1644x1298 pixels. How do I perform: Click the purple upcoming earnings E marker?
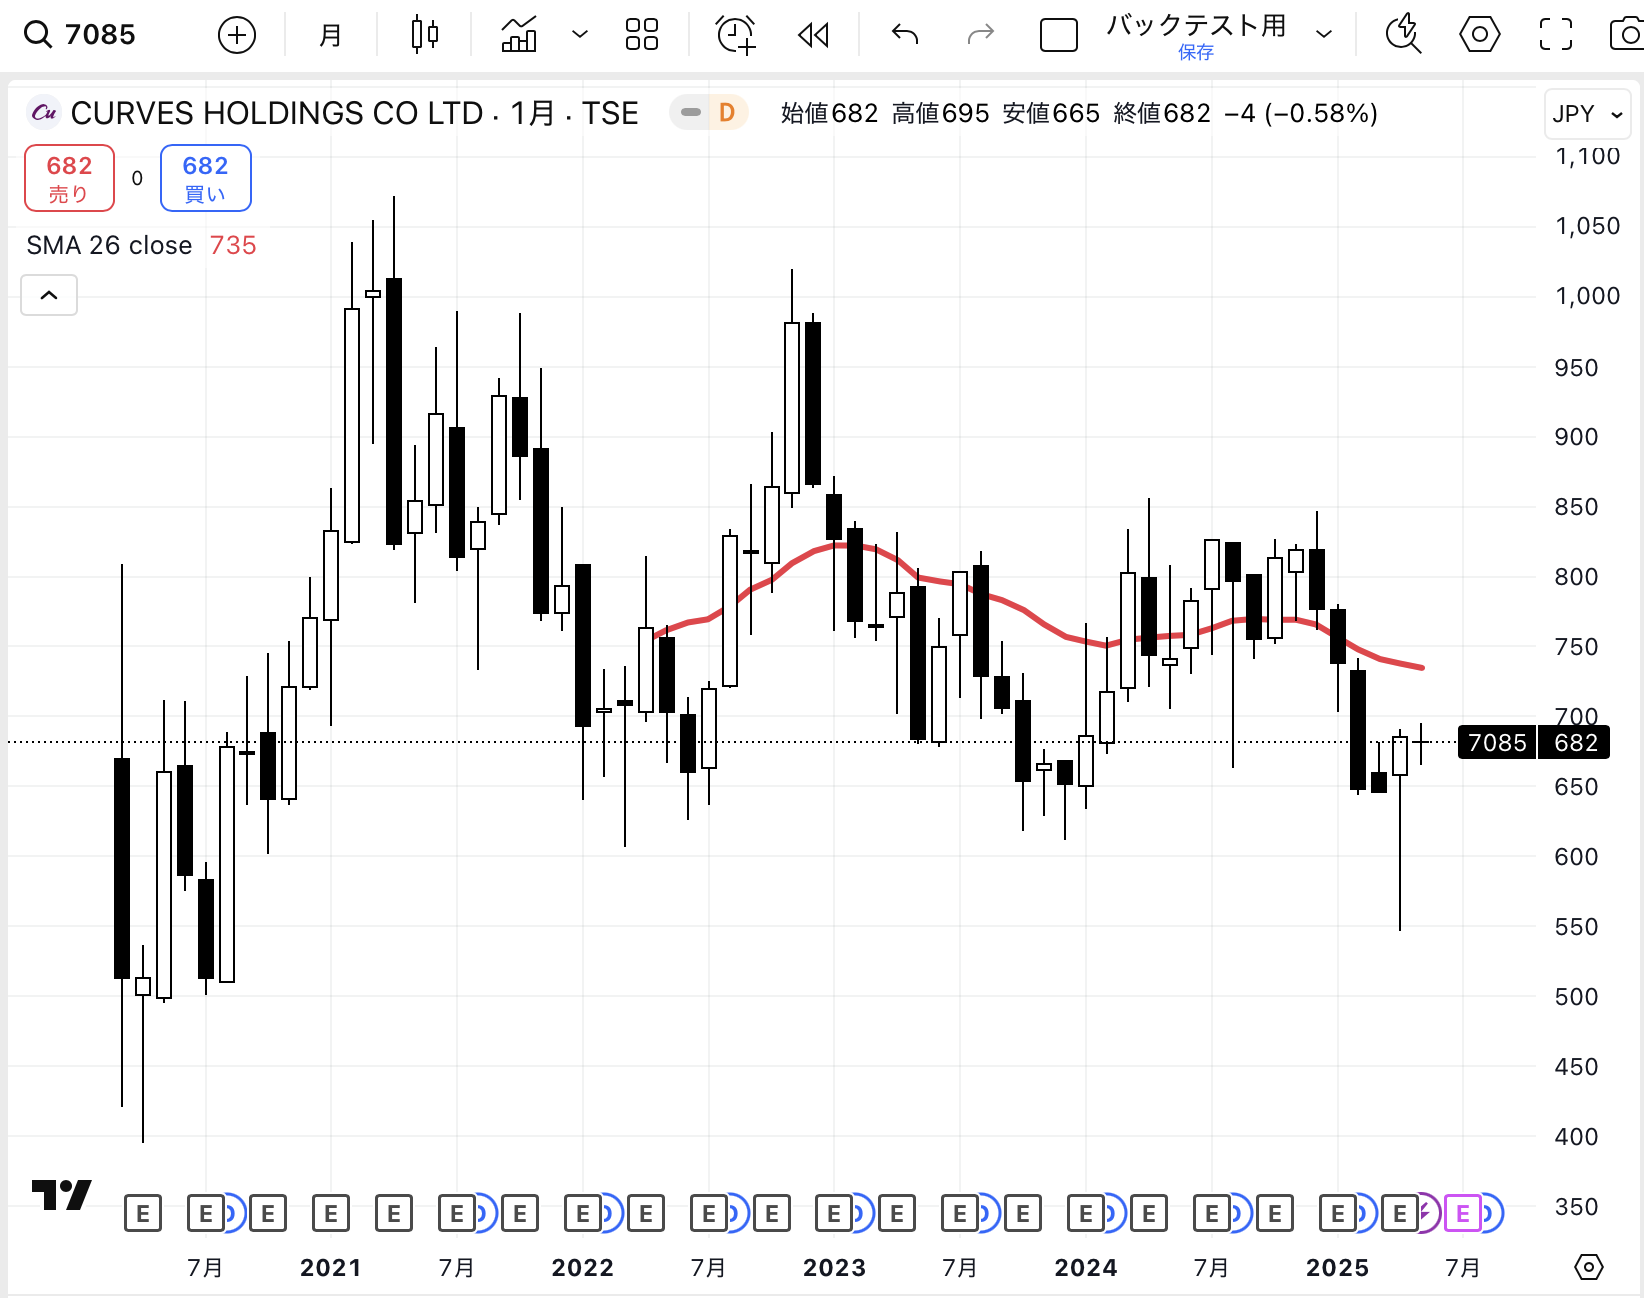(1462, 1214)
